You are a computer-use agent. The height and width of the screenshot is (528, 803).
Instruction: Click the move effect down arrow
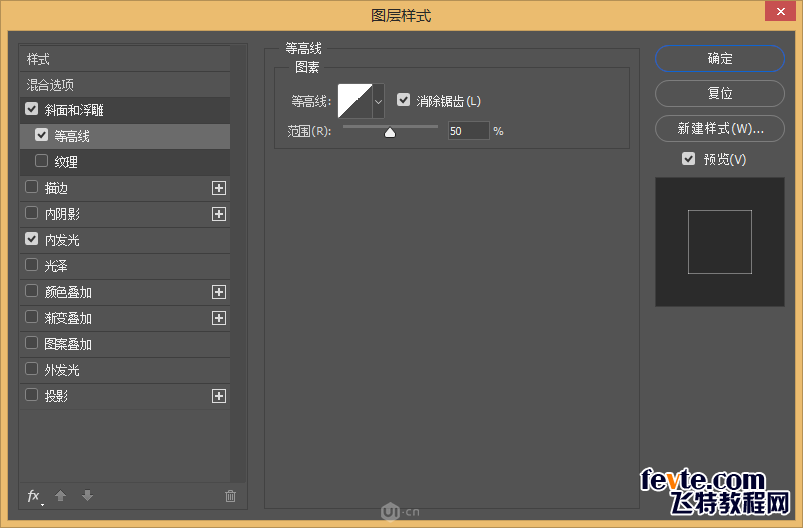coord(87,496)
